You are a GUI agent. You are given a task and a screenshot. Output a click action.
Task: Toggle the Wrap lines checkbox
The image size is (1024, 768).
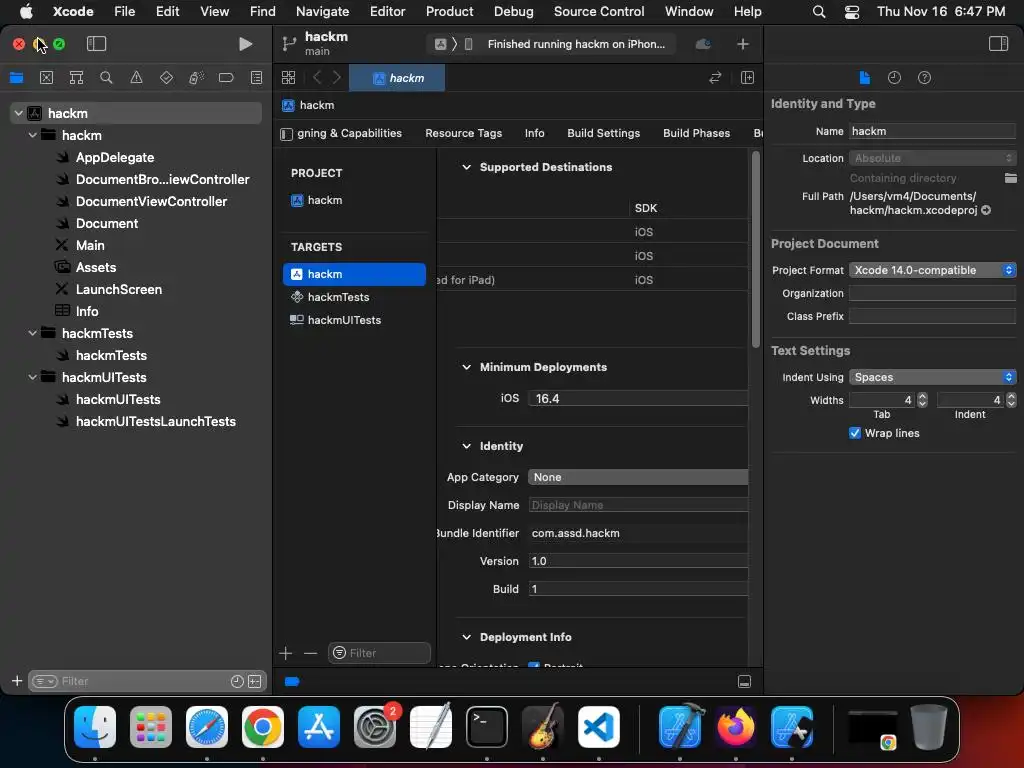(x=855, y=433)
